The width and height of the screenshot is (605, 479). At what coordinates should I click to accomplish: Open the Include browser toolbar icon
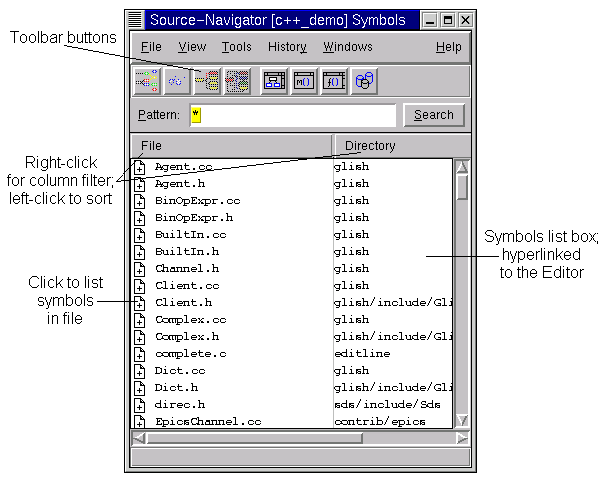click(237, 81)
